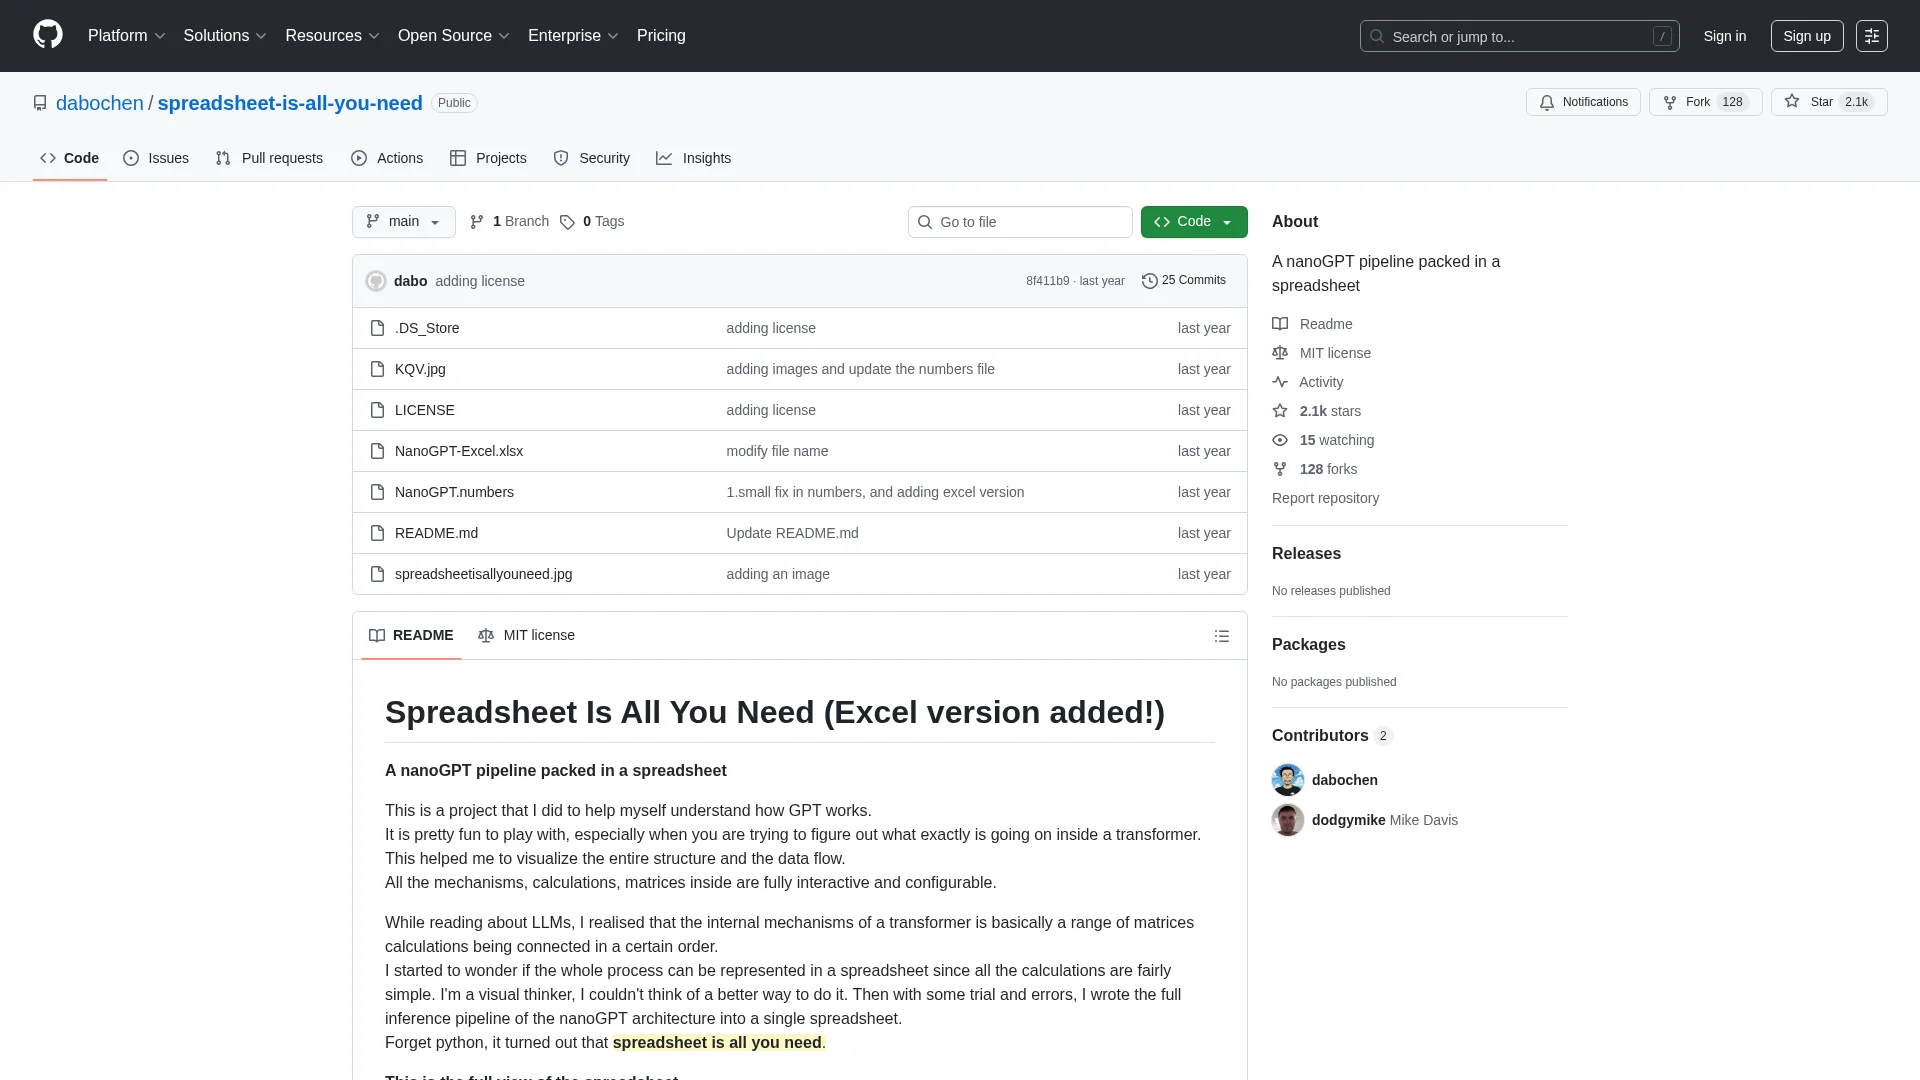Open the Pull requests tab
Viewport: 1920px width, 1080px height.
pyautogui.click(x=269, y=158)
